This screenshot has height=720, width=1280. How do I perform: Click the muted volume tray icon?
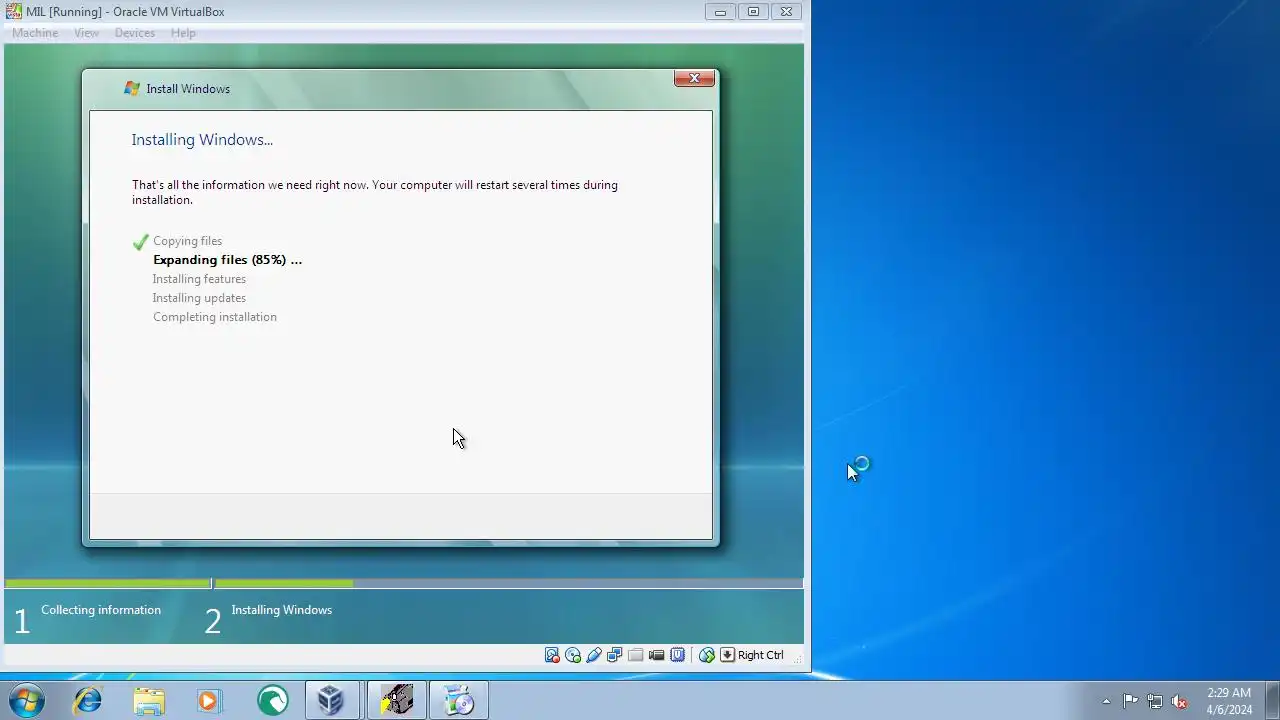tap(1179, 701)
